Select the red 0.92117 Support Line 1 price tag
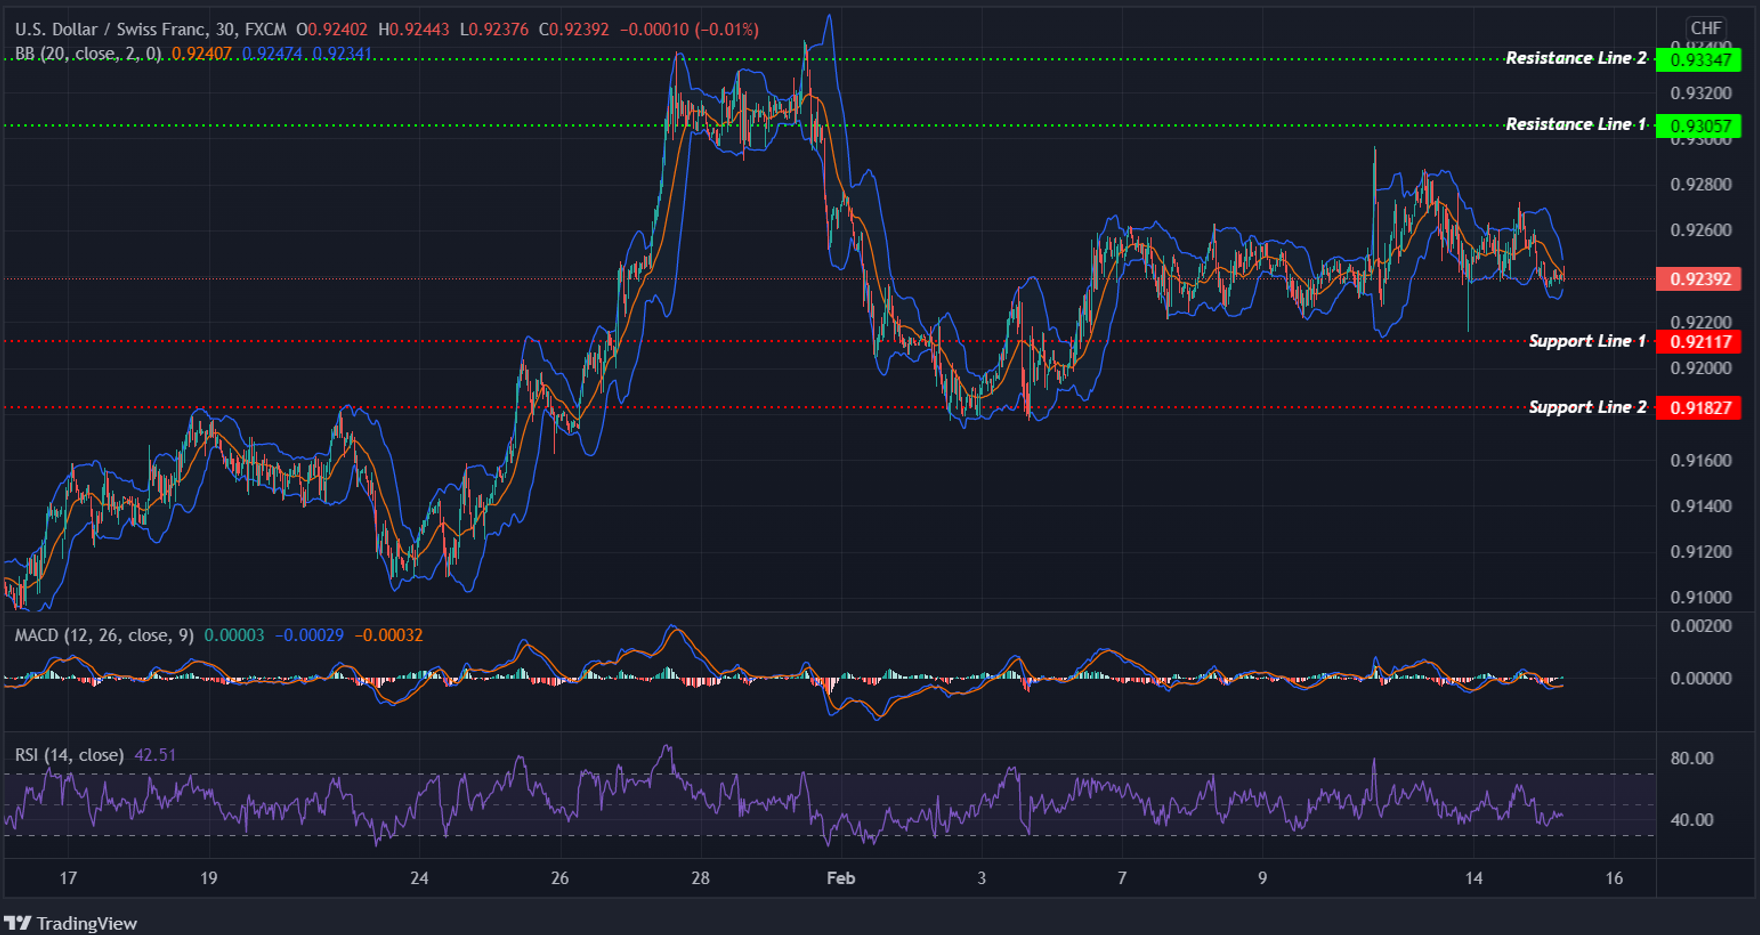This screenshot has height=935, width=1760. tap(1700, 342)
